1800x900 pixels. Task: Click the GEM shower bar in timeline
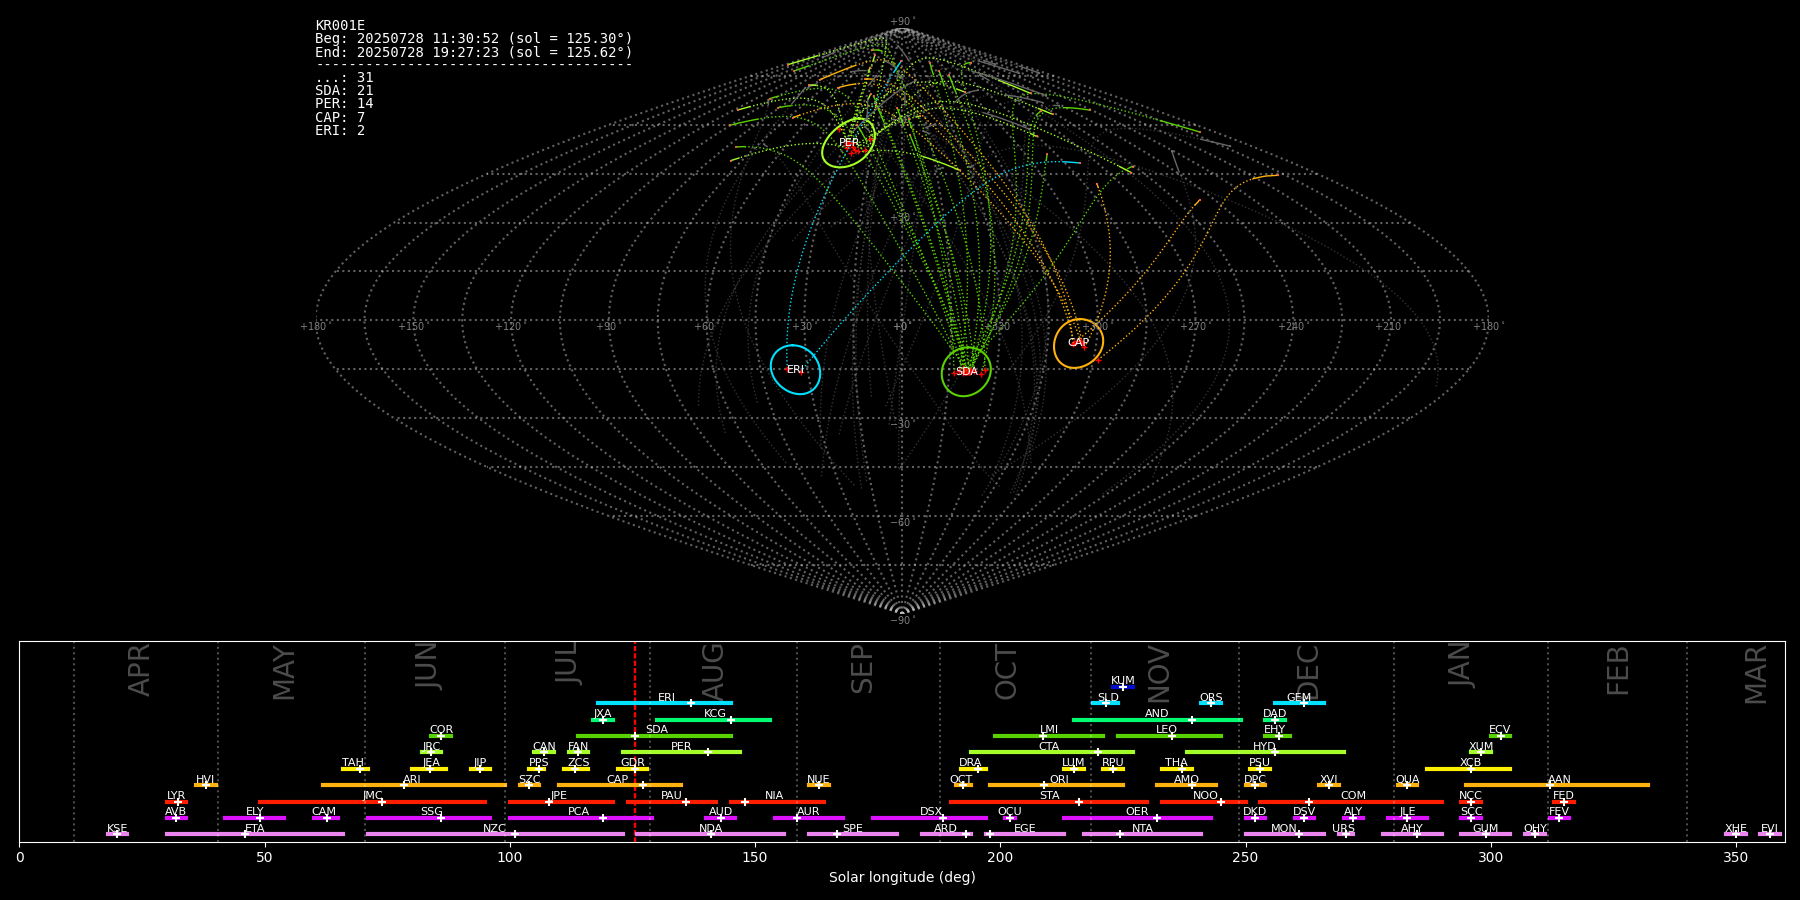point(1299,703)
